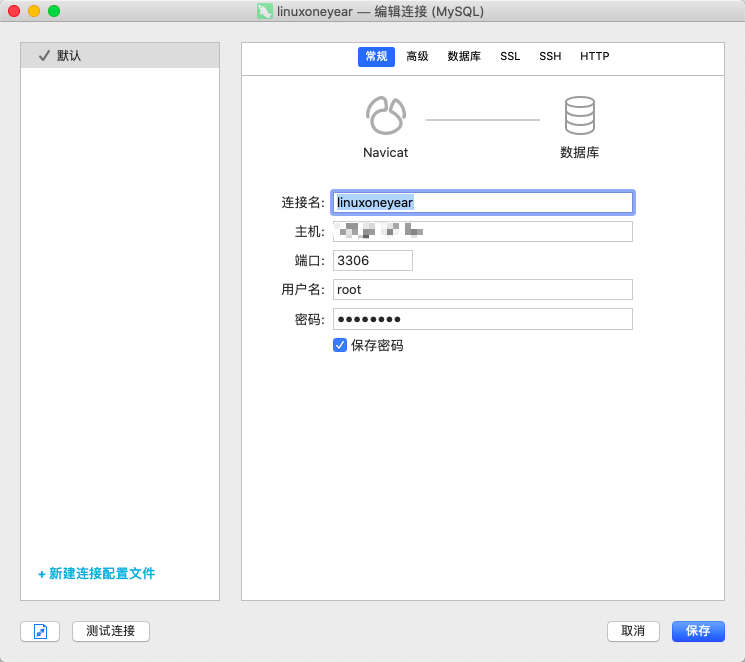Toggle the 保存密码 checkbox

pyautogui.click(x=340, y=345)
